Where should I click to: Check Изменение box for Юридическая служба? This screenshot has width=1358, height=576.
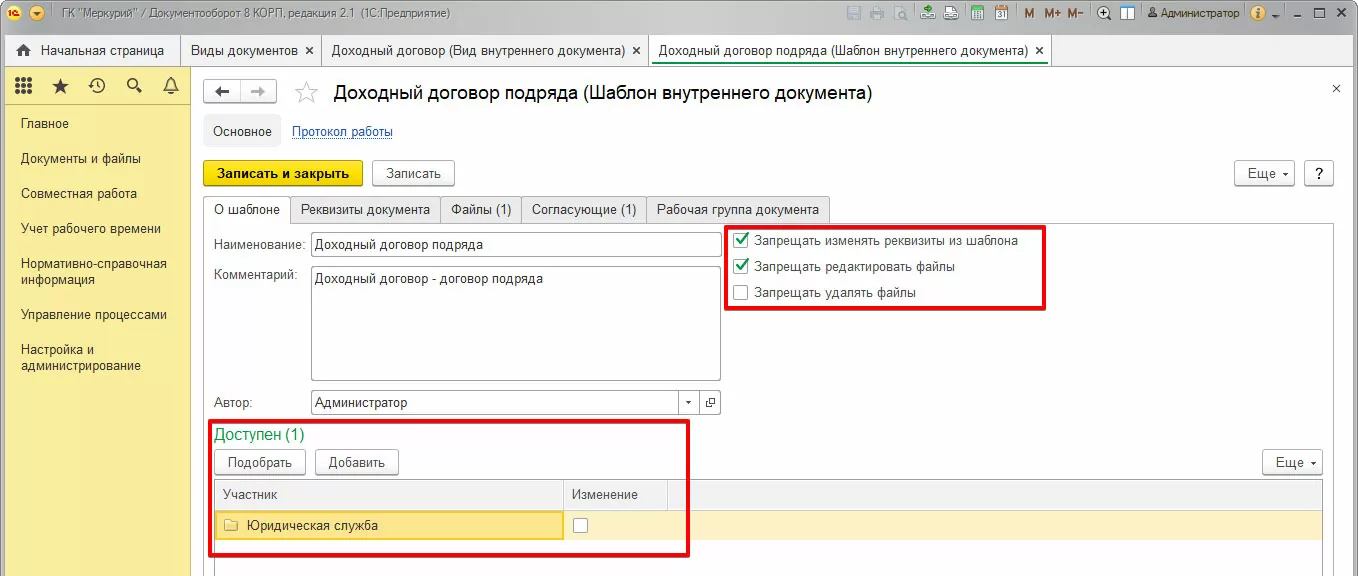(580, 526)
